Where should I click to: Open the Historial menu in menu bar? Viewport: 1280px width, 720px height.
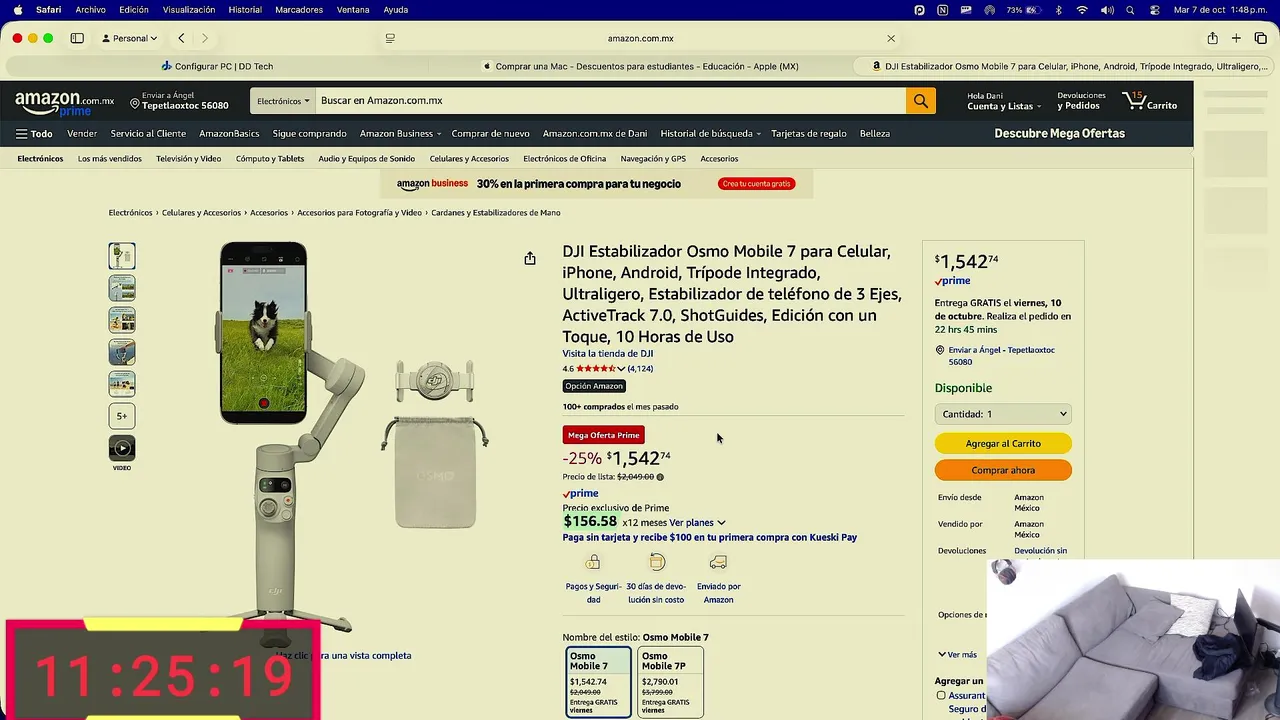click(245, 10)
